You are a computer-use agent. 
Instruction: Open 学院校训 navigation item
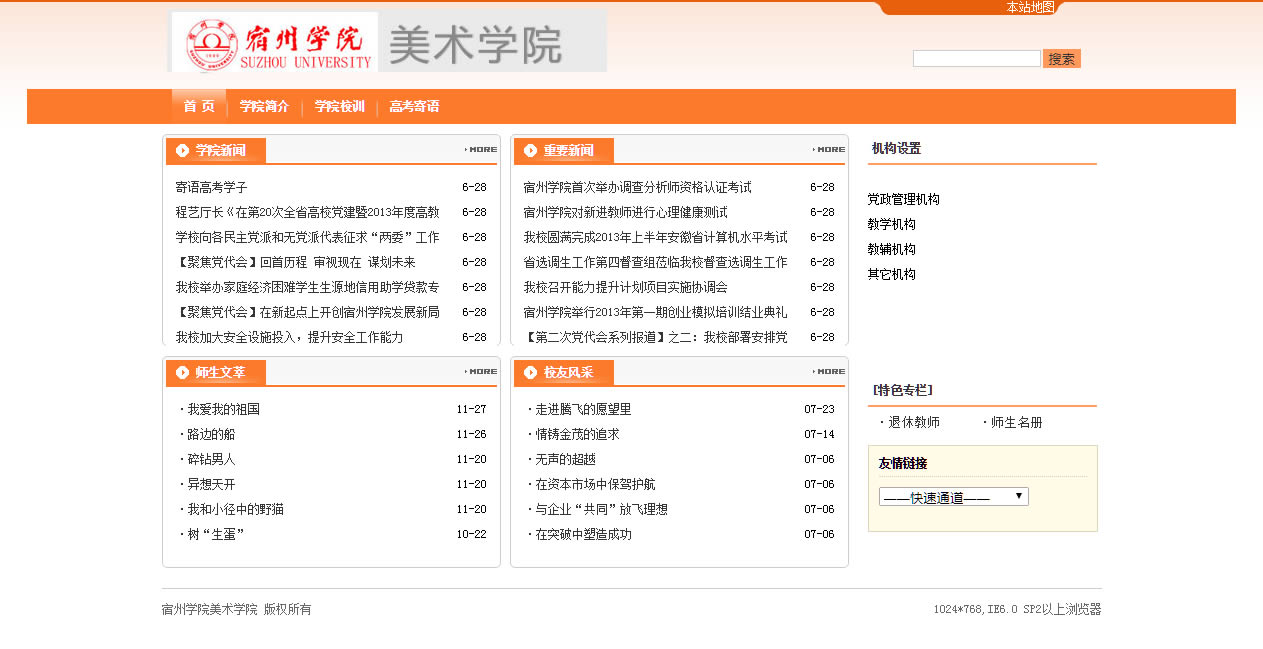click(339, 107)
